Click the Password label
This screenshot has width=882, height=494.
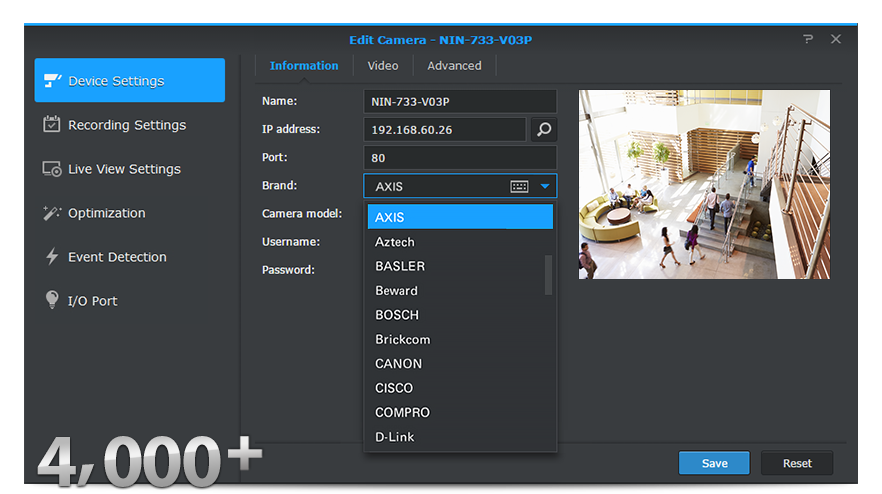click(288, 270)
